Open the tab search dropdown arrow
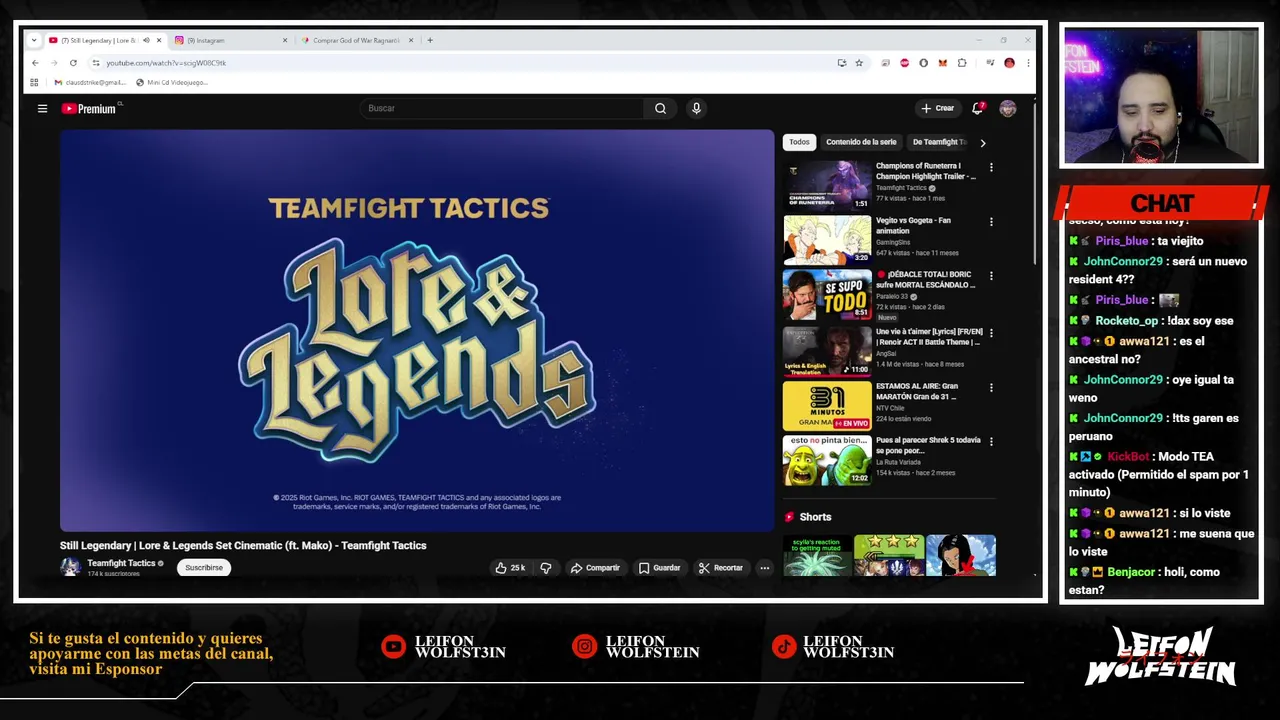 coord(34,40)
